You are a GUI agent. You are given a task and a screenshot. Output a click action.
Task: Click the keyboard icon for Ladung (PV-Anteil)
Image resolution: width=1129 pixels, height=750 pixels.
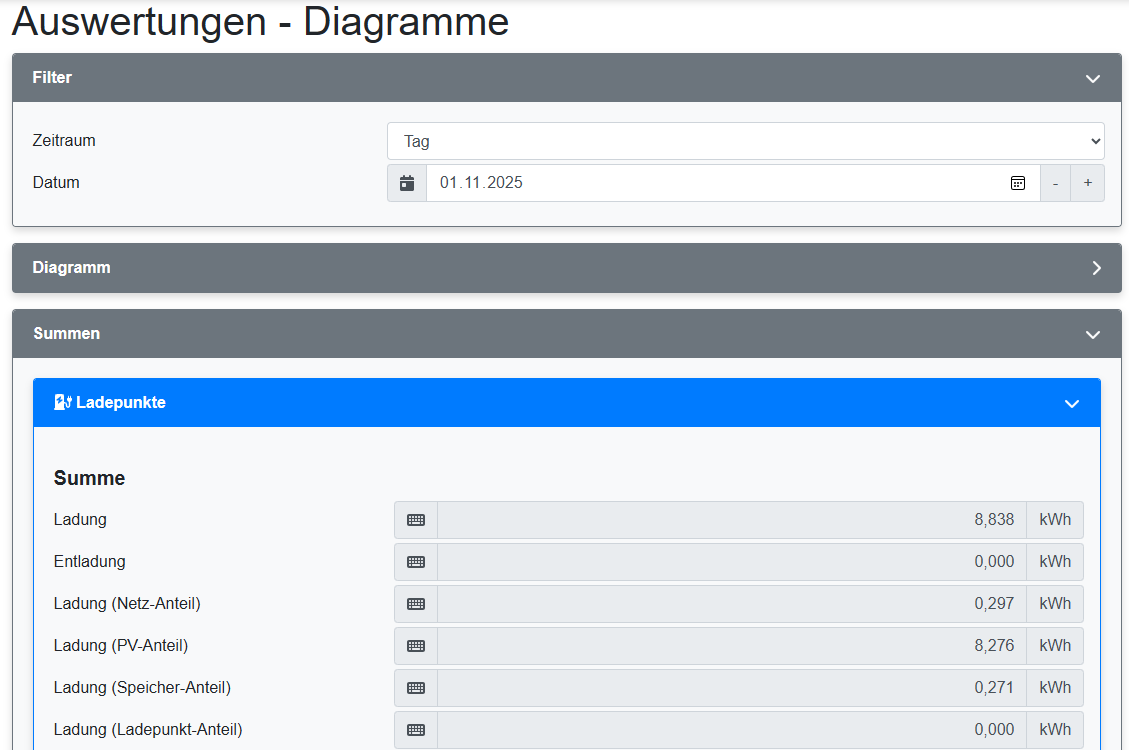tap(415, 645)
